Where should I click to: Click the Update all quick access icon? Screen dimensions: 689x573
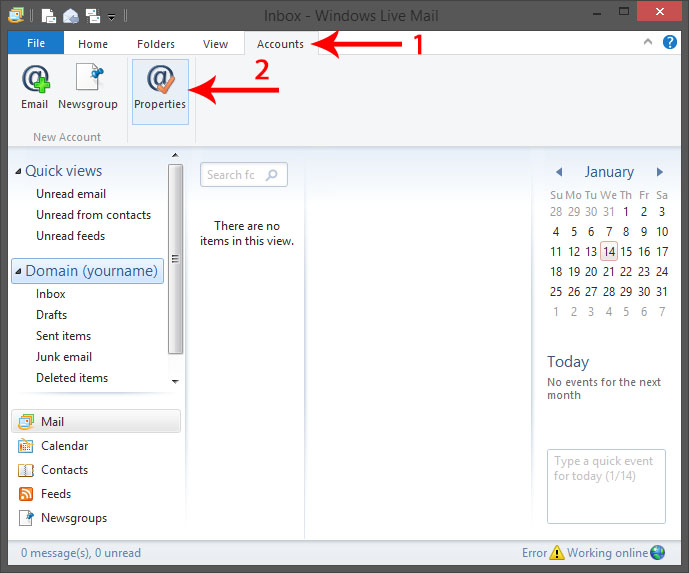[x=93, y=16]
